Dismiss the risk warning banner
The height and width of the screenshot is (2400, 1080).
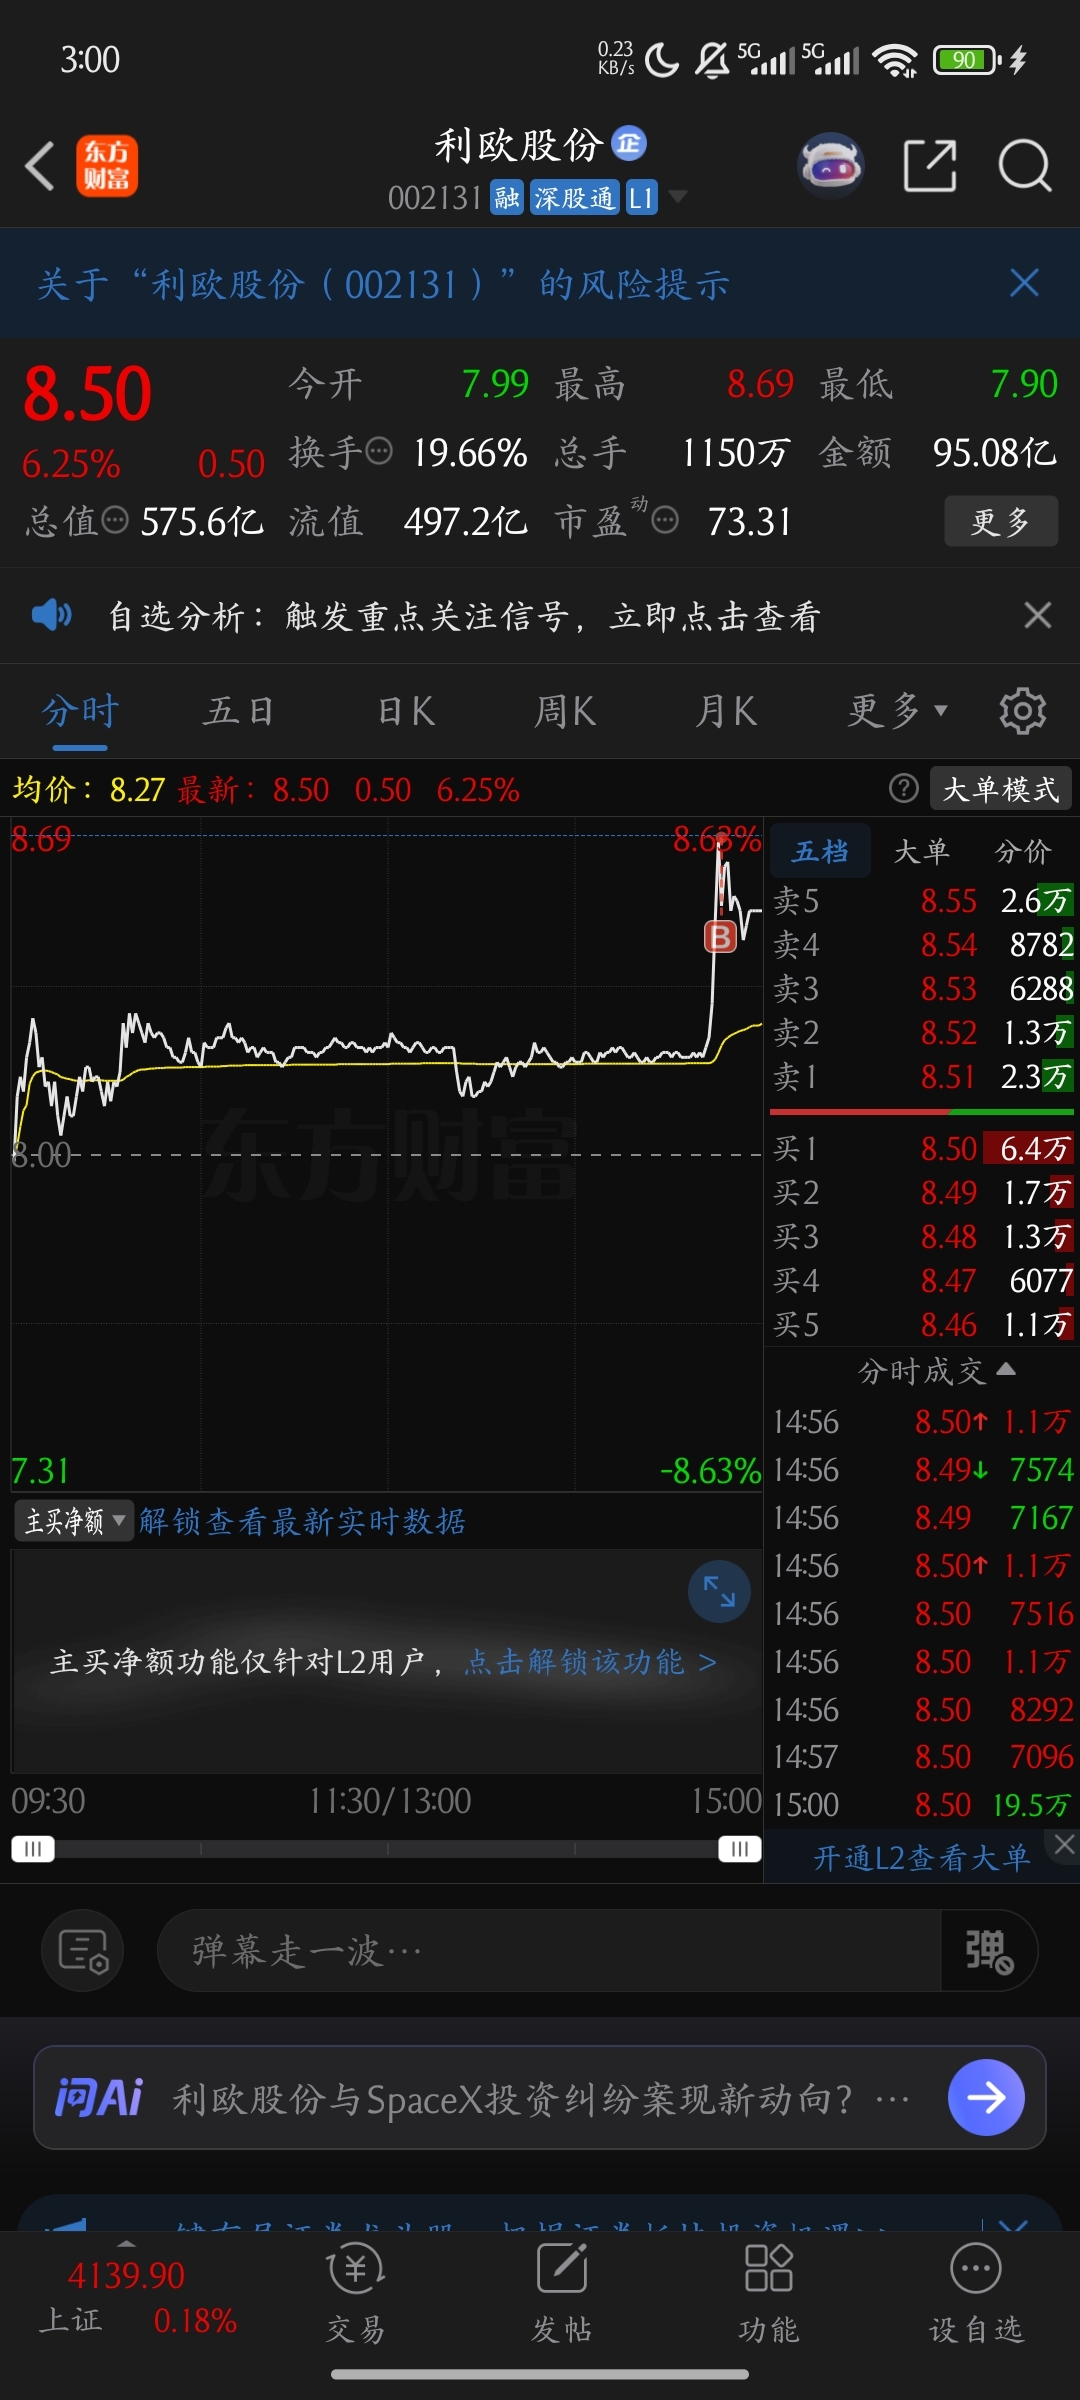1025,283
